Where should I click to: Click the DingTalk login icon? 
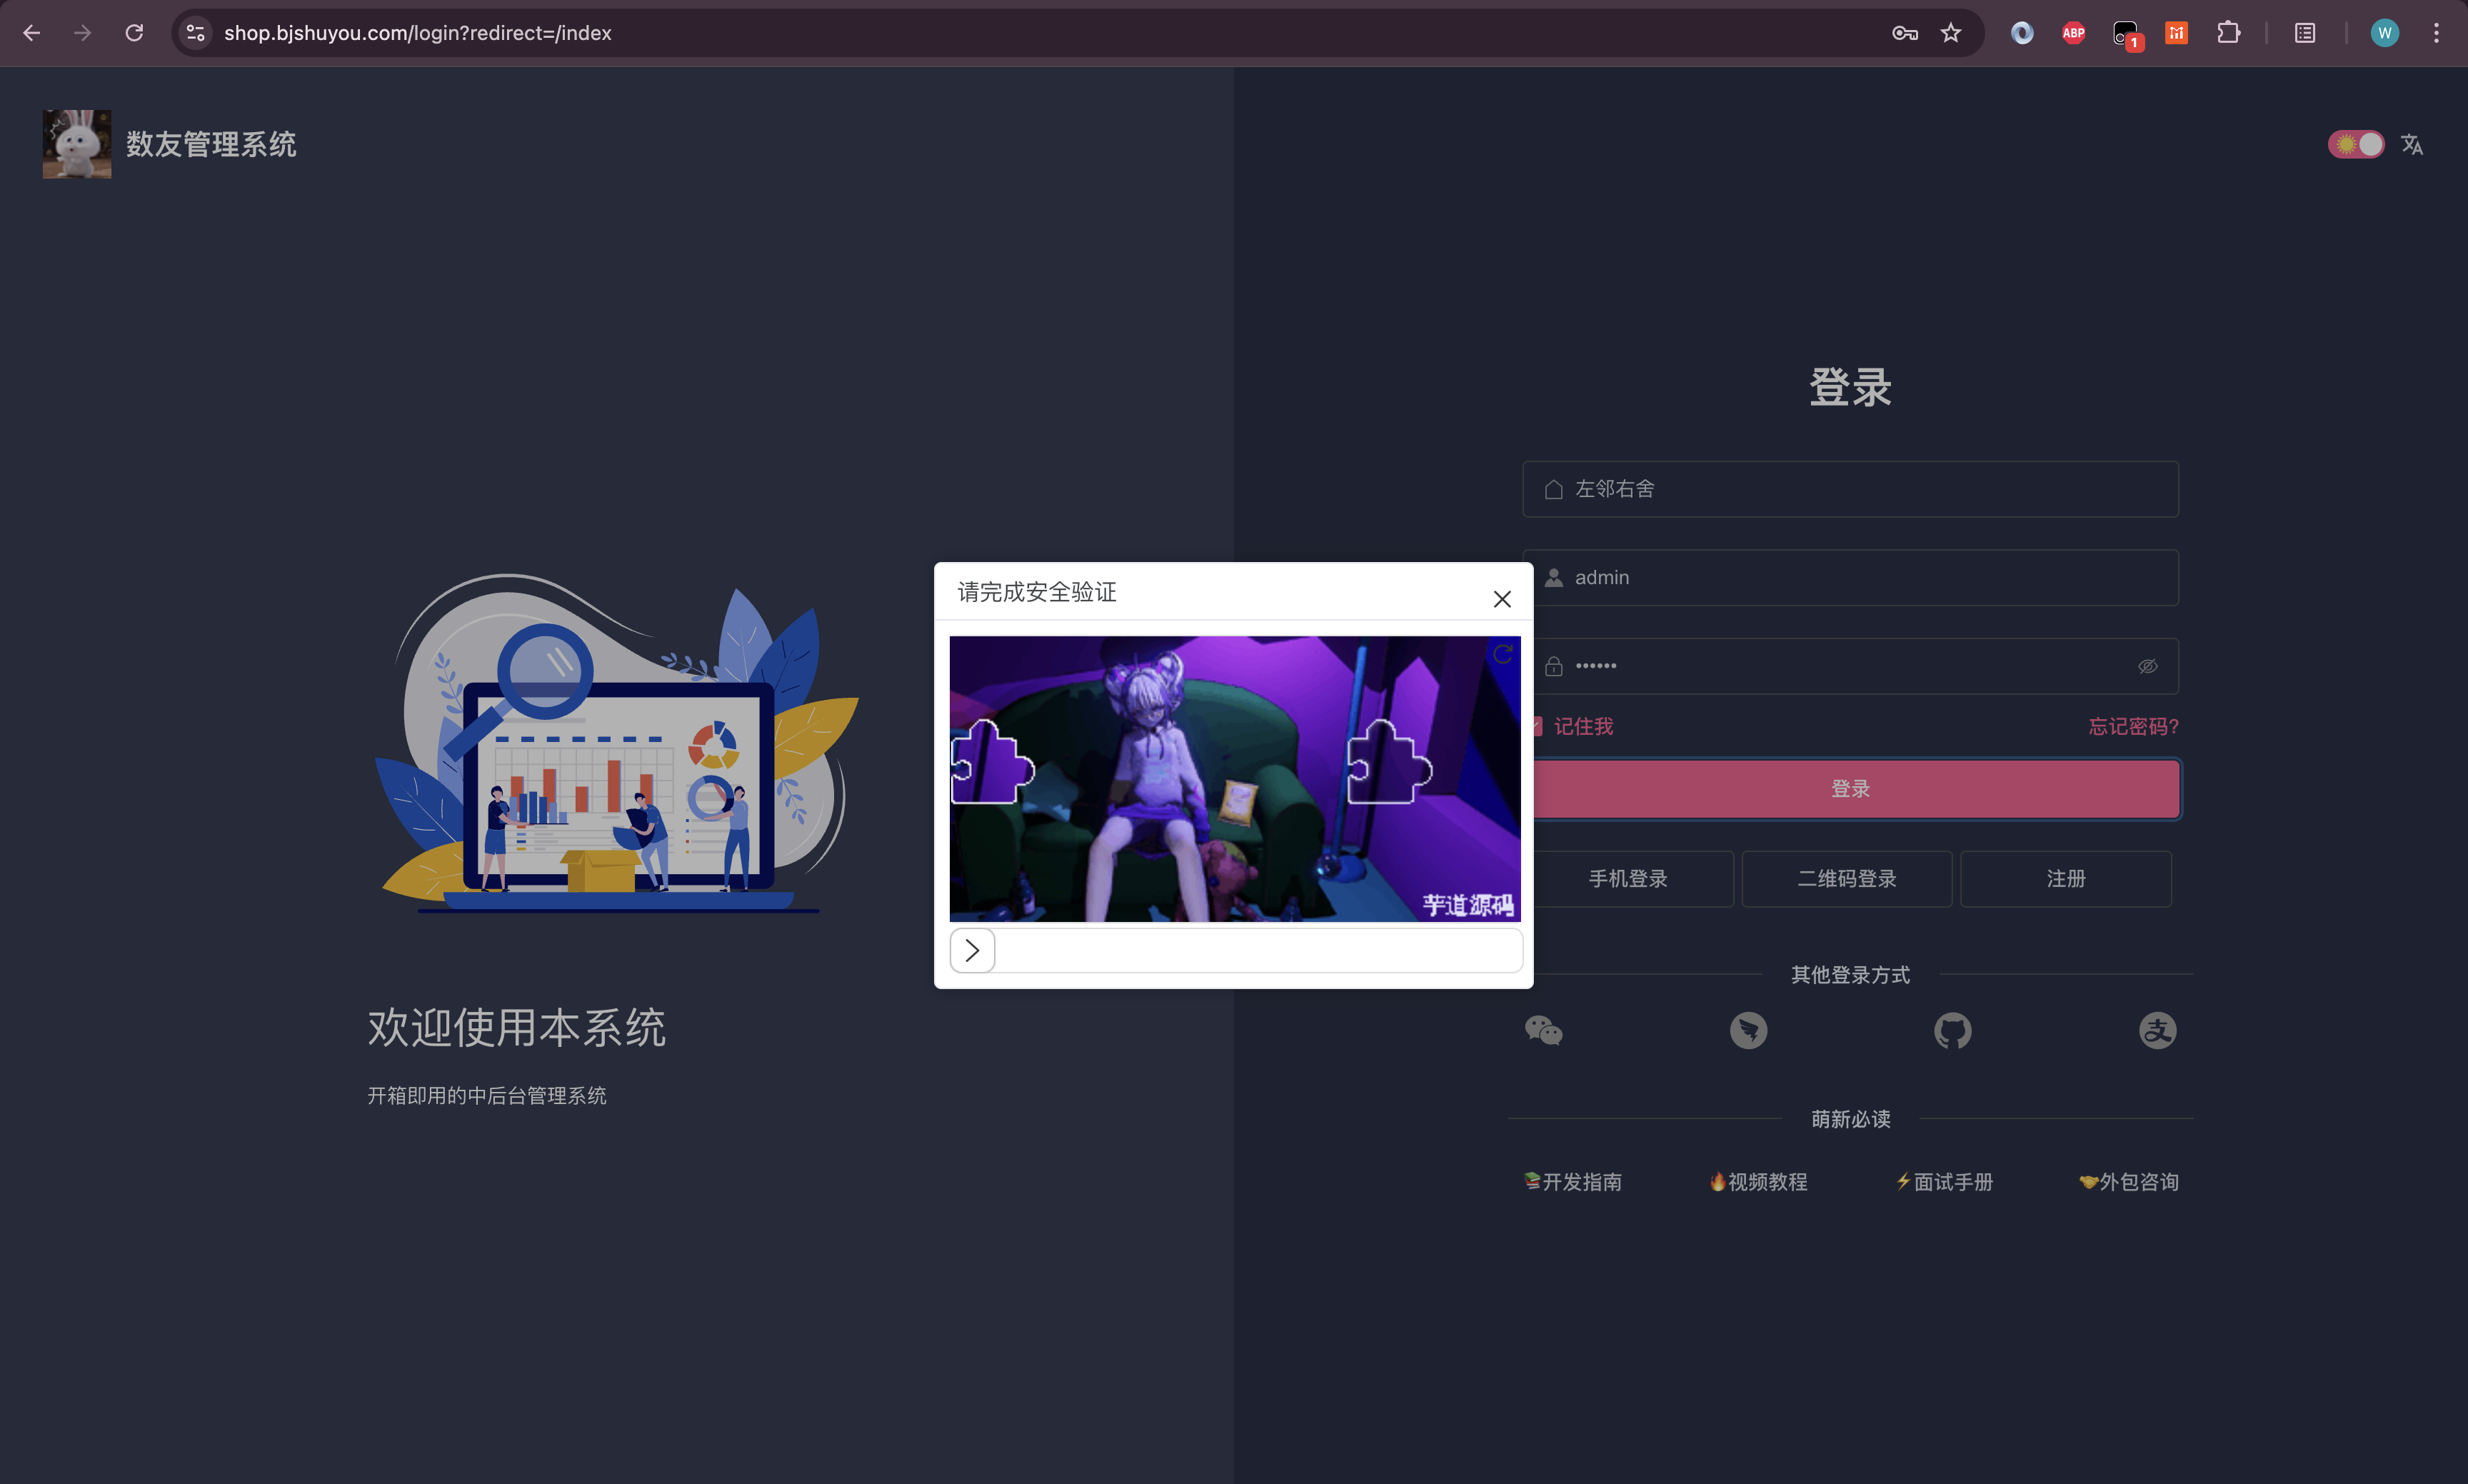pyautogui.click(x=1748, y=1030)
